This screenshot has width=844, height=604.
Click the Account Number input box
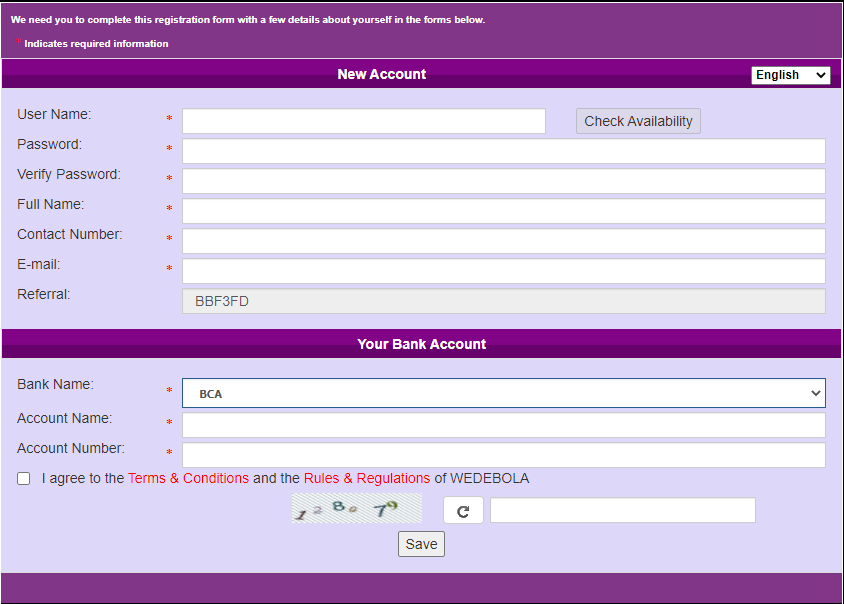[x=503, y=455]
